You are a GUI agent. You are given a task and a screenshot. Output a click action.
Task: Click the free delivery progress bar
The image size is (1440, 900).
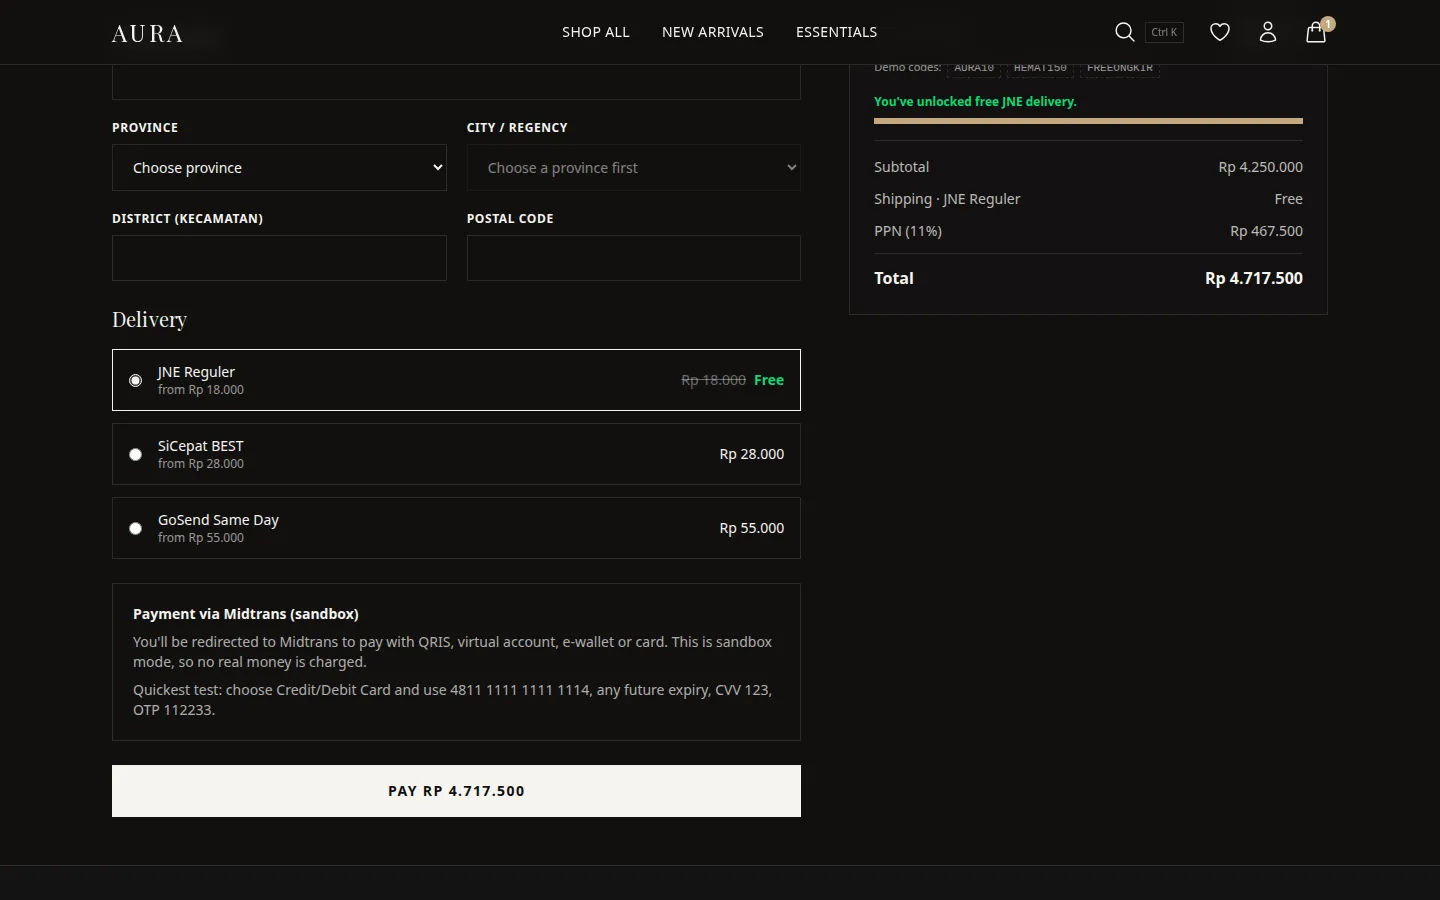click(1088, 121)
